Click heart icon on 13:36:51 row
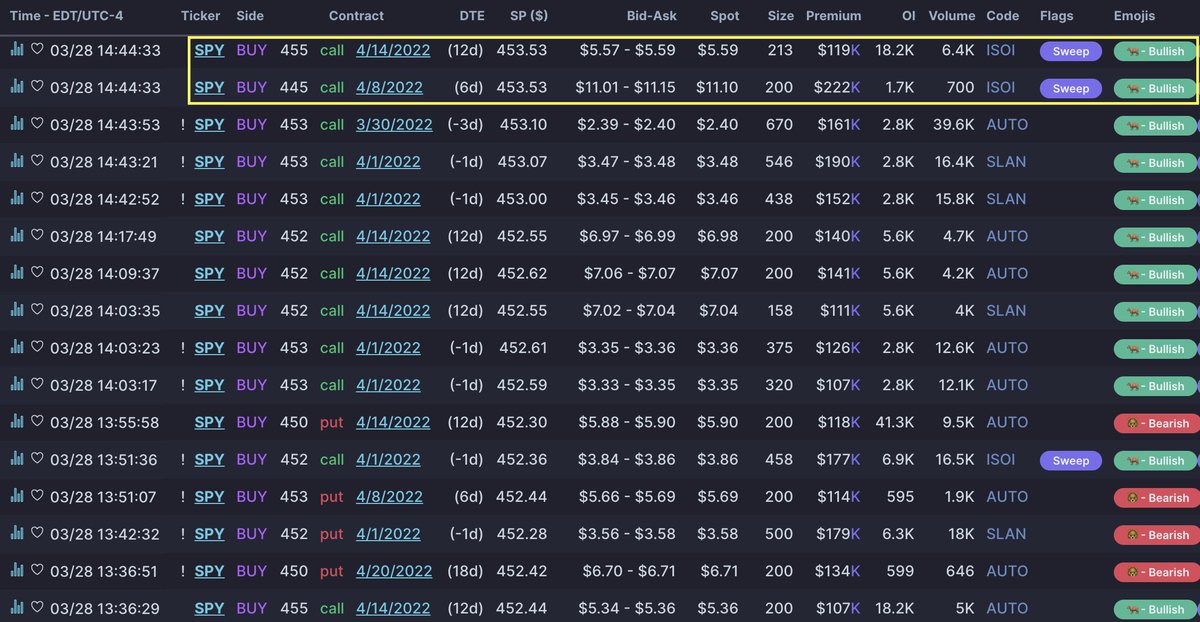Image resolution: width=1200 pixels, height=622 pixels. pyautogui.click(x=37, y=571)
